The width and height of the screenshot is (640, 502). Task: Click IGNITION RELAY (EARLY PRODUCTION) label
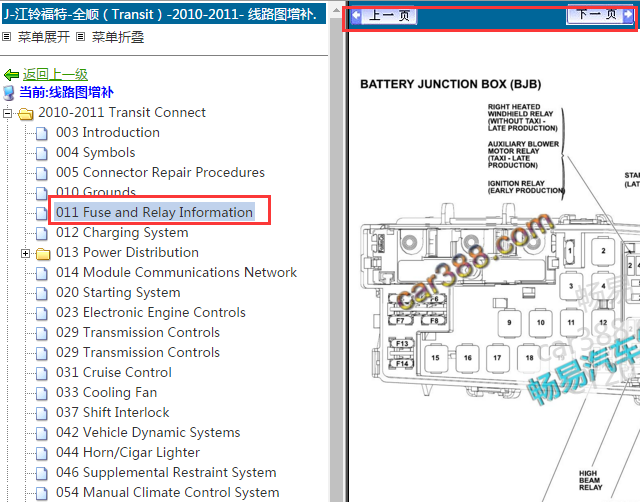coord(526,187)
